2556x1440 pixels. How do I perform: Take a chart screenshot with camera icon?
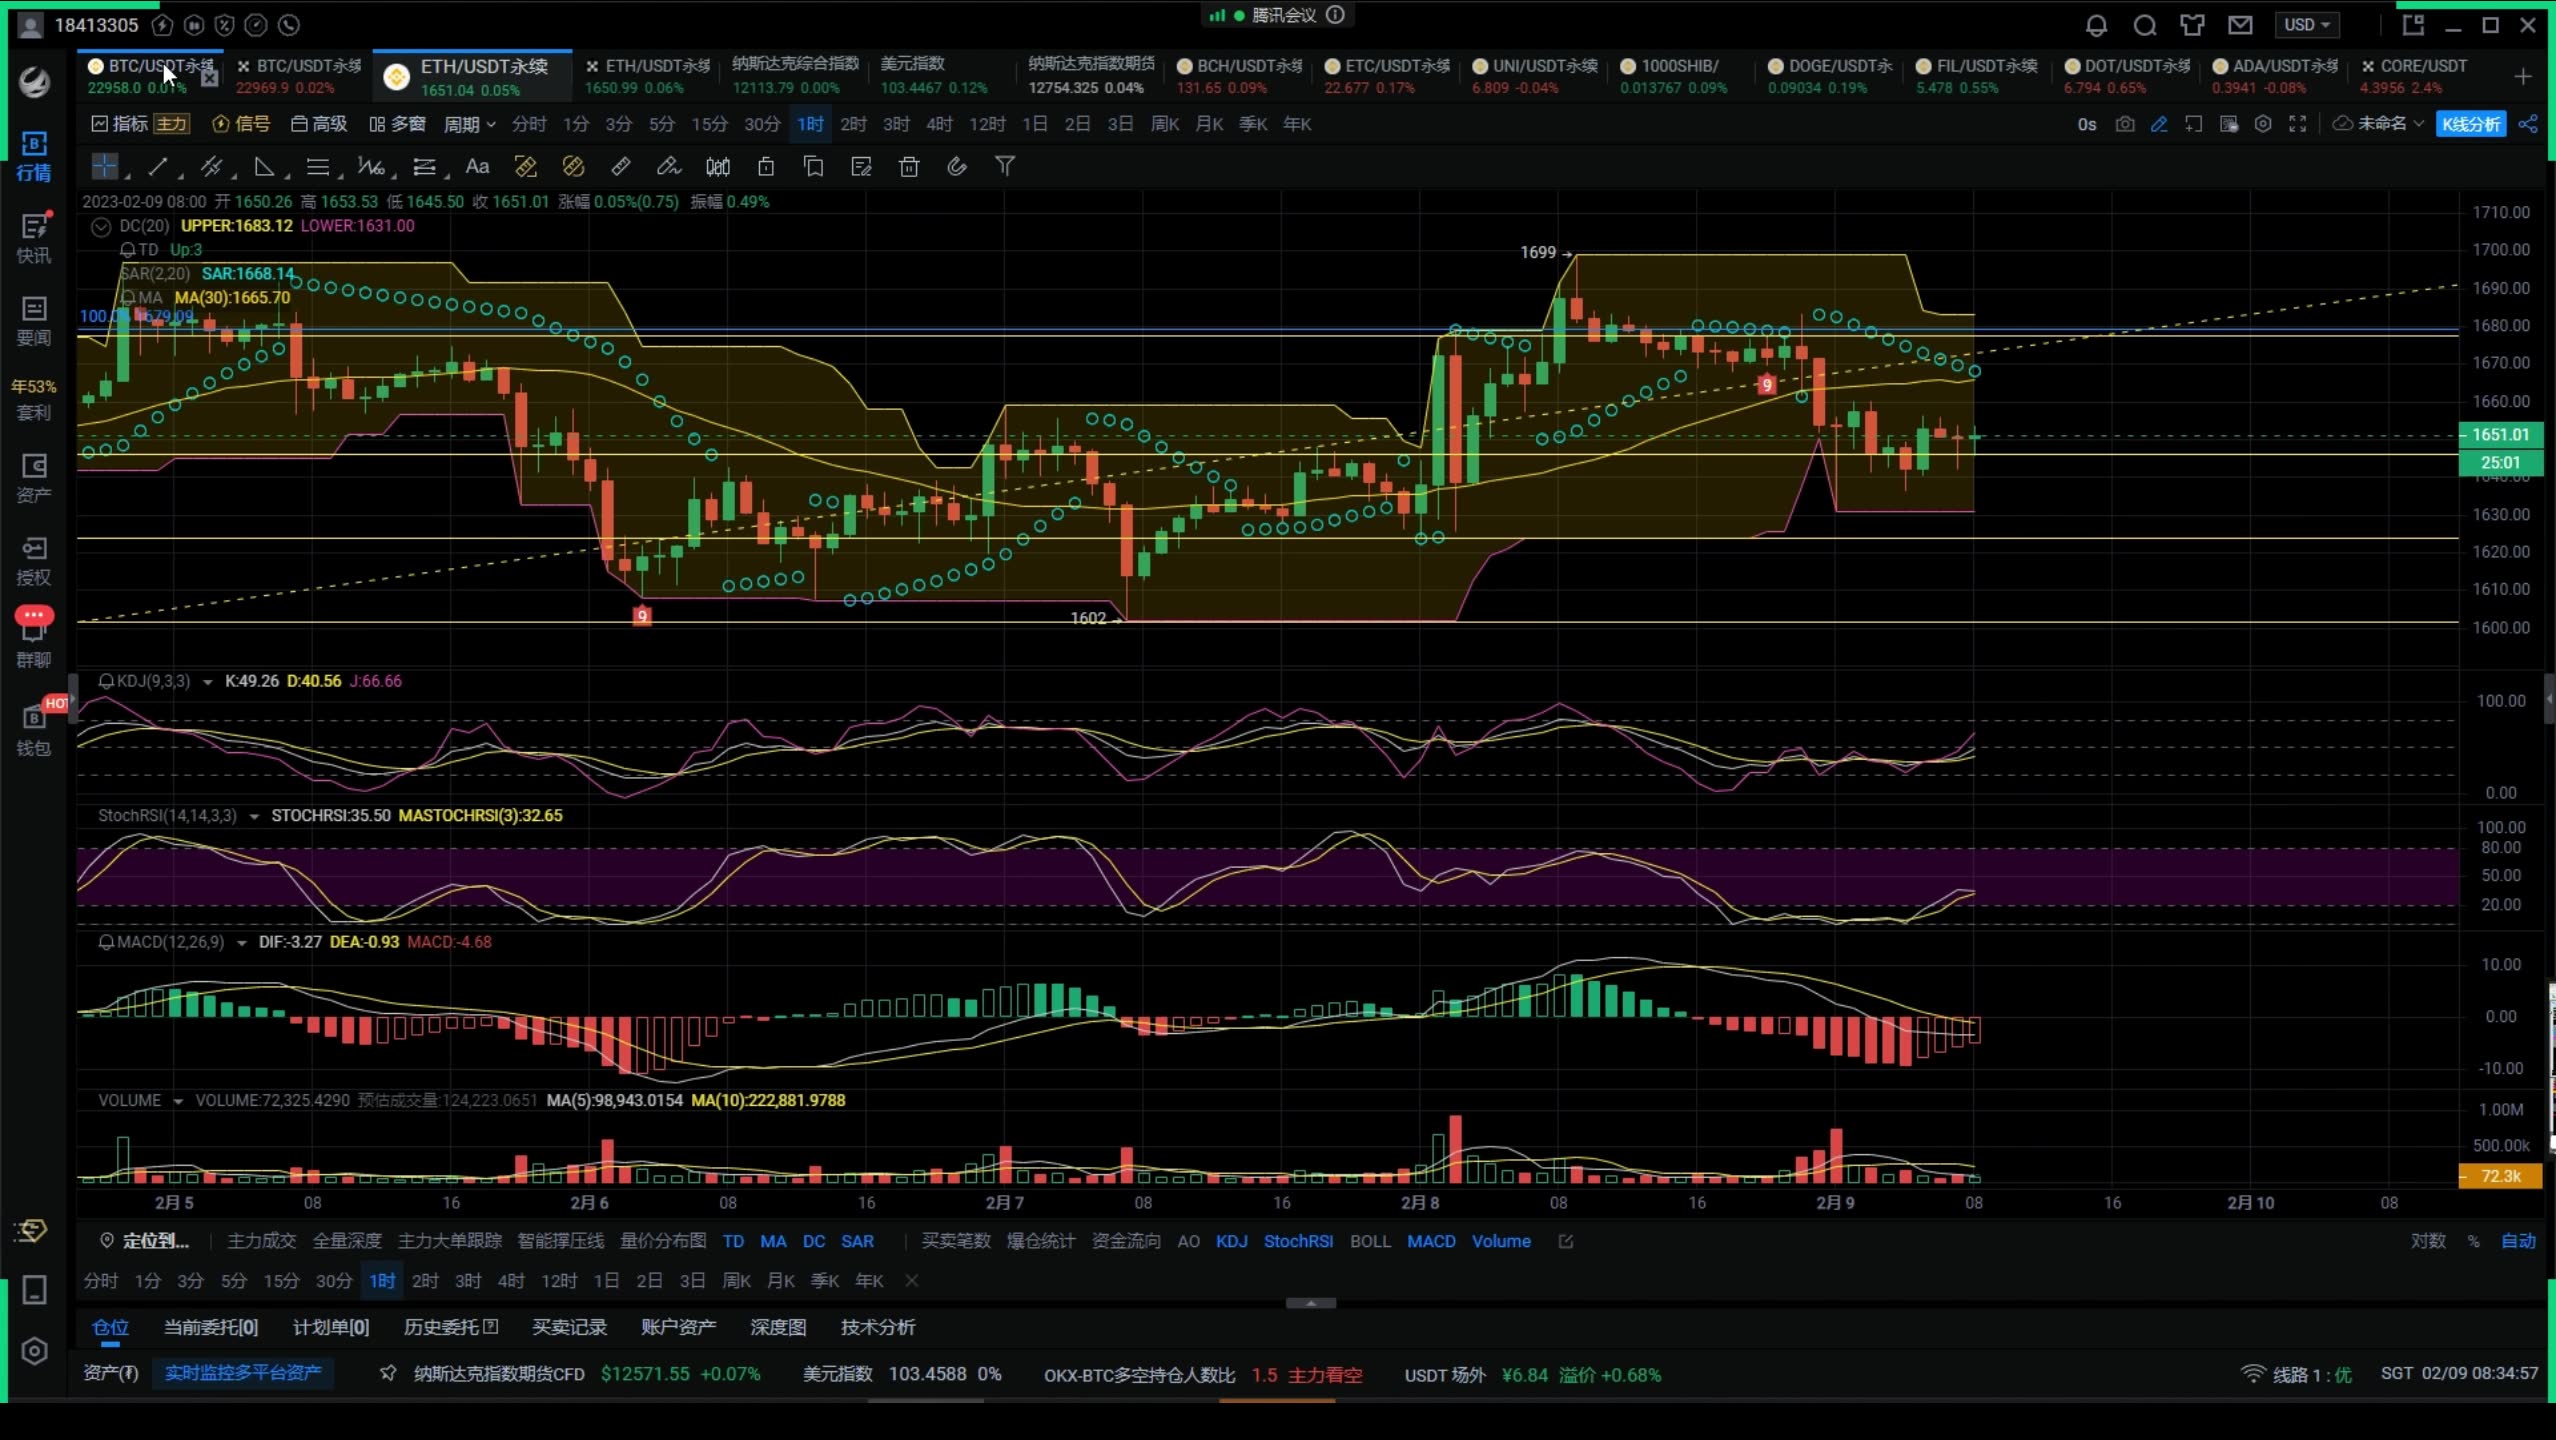2125,124
